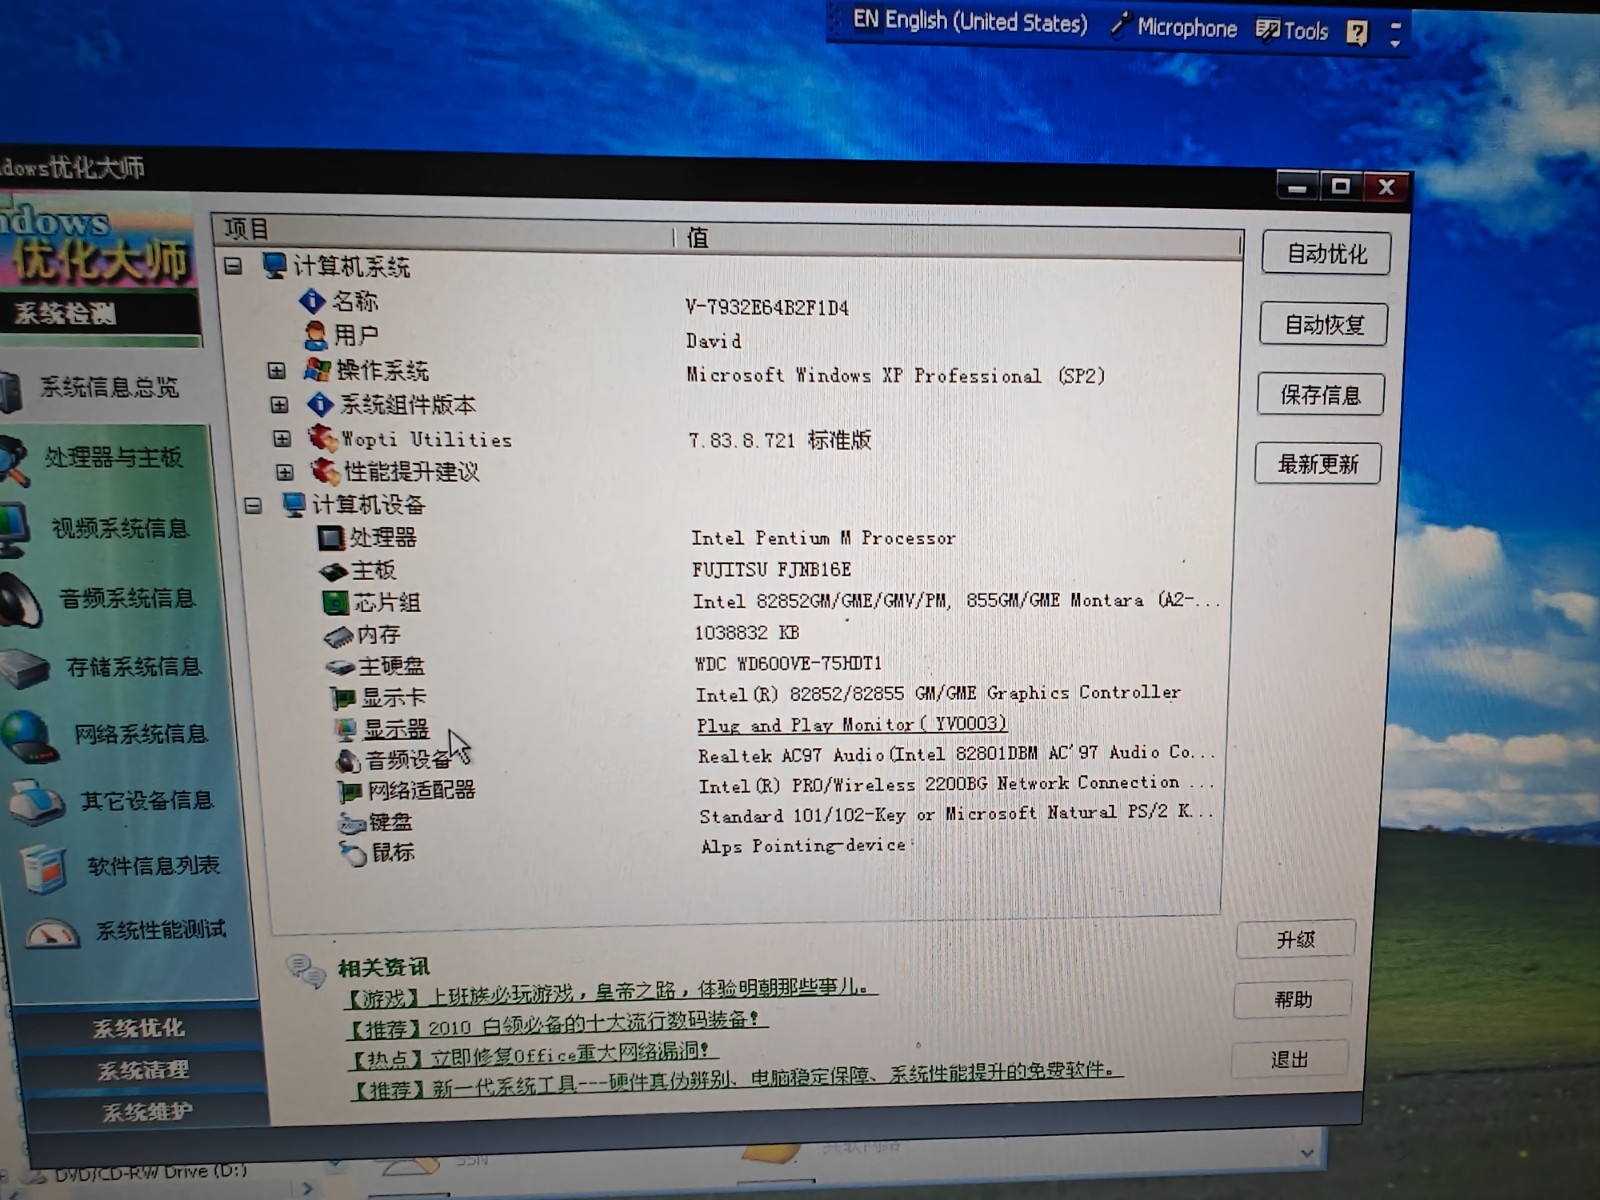Image resolution: width=1600 pixels, height=1200 pixels.
Task: Click the 主板 board icon
Action: pyautogui.click(x=333, y=571)
